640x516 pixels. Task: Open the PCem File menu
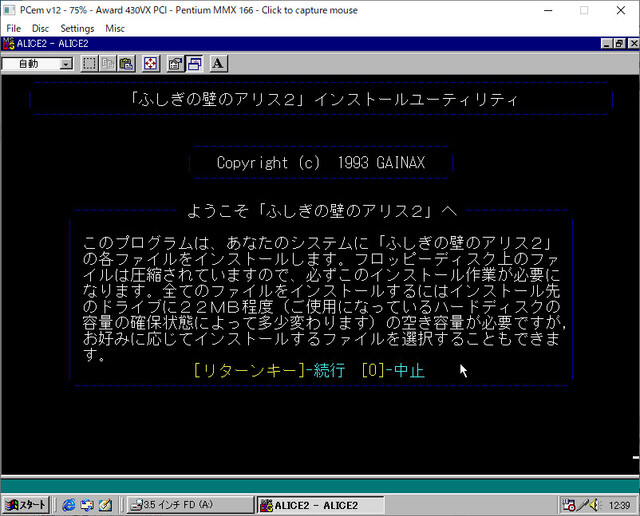point(13,28)
